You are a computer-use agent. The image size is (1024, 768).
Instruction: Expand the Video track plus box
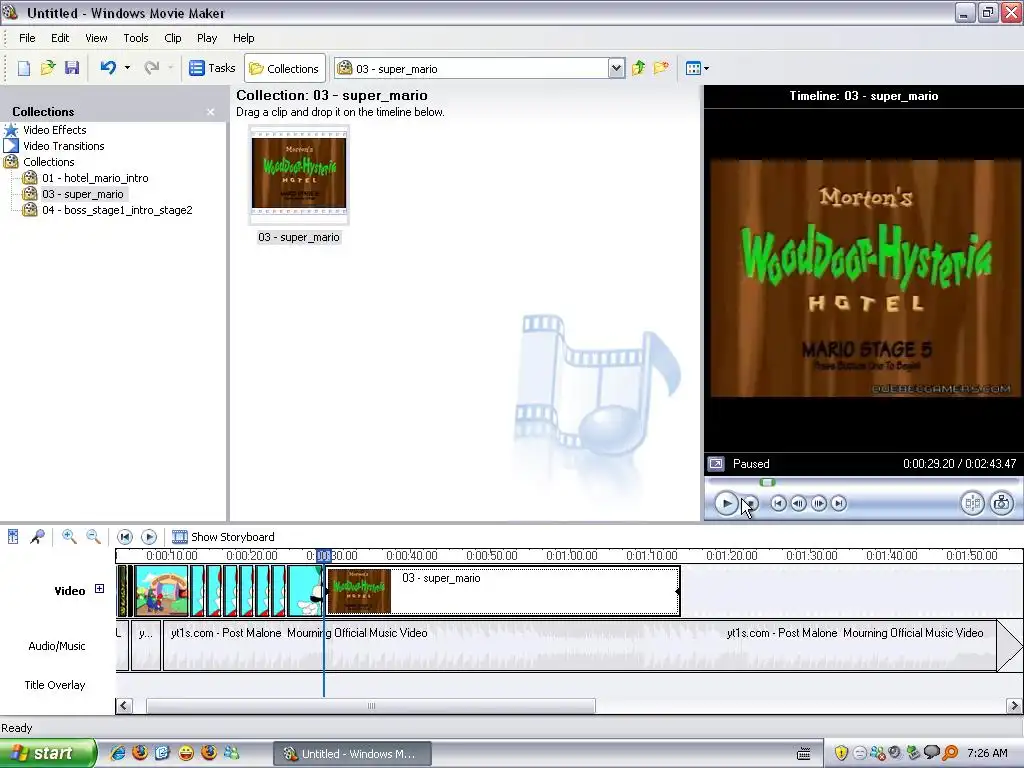pyautogui.click(x=99, y=588)
